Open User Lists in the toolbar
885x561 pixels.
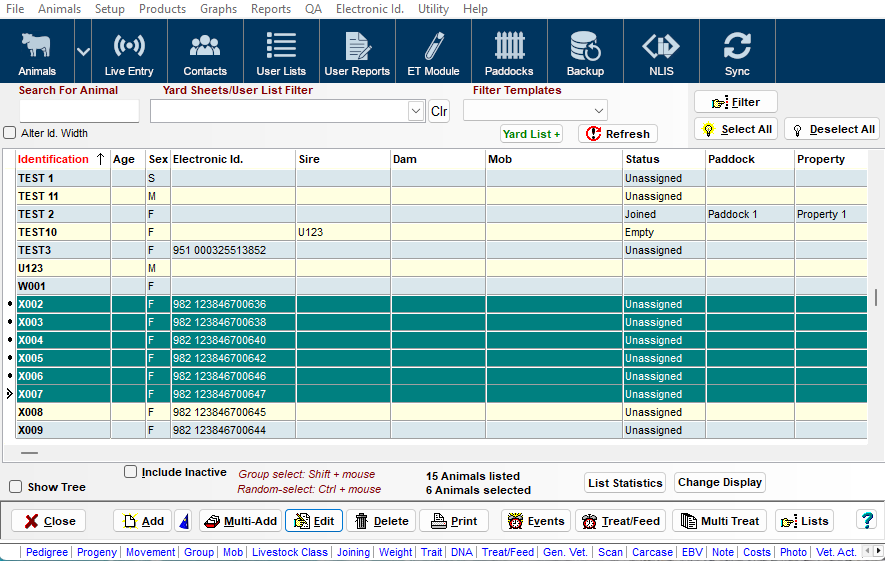[281, 54]
